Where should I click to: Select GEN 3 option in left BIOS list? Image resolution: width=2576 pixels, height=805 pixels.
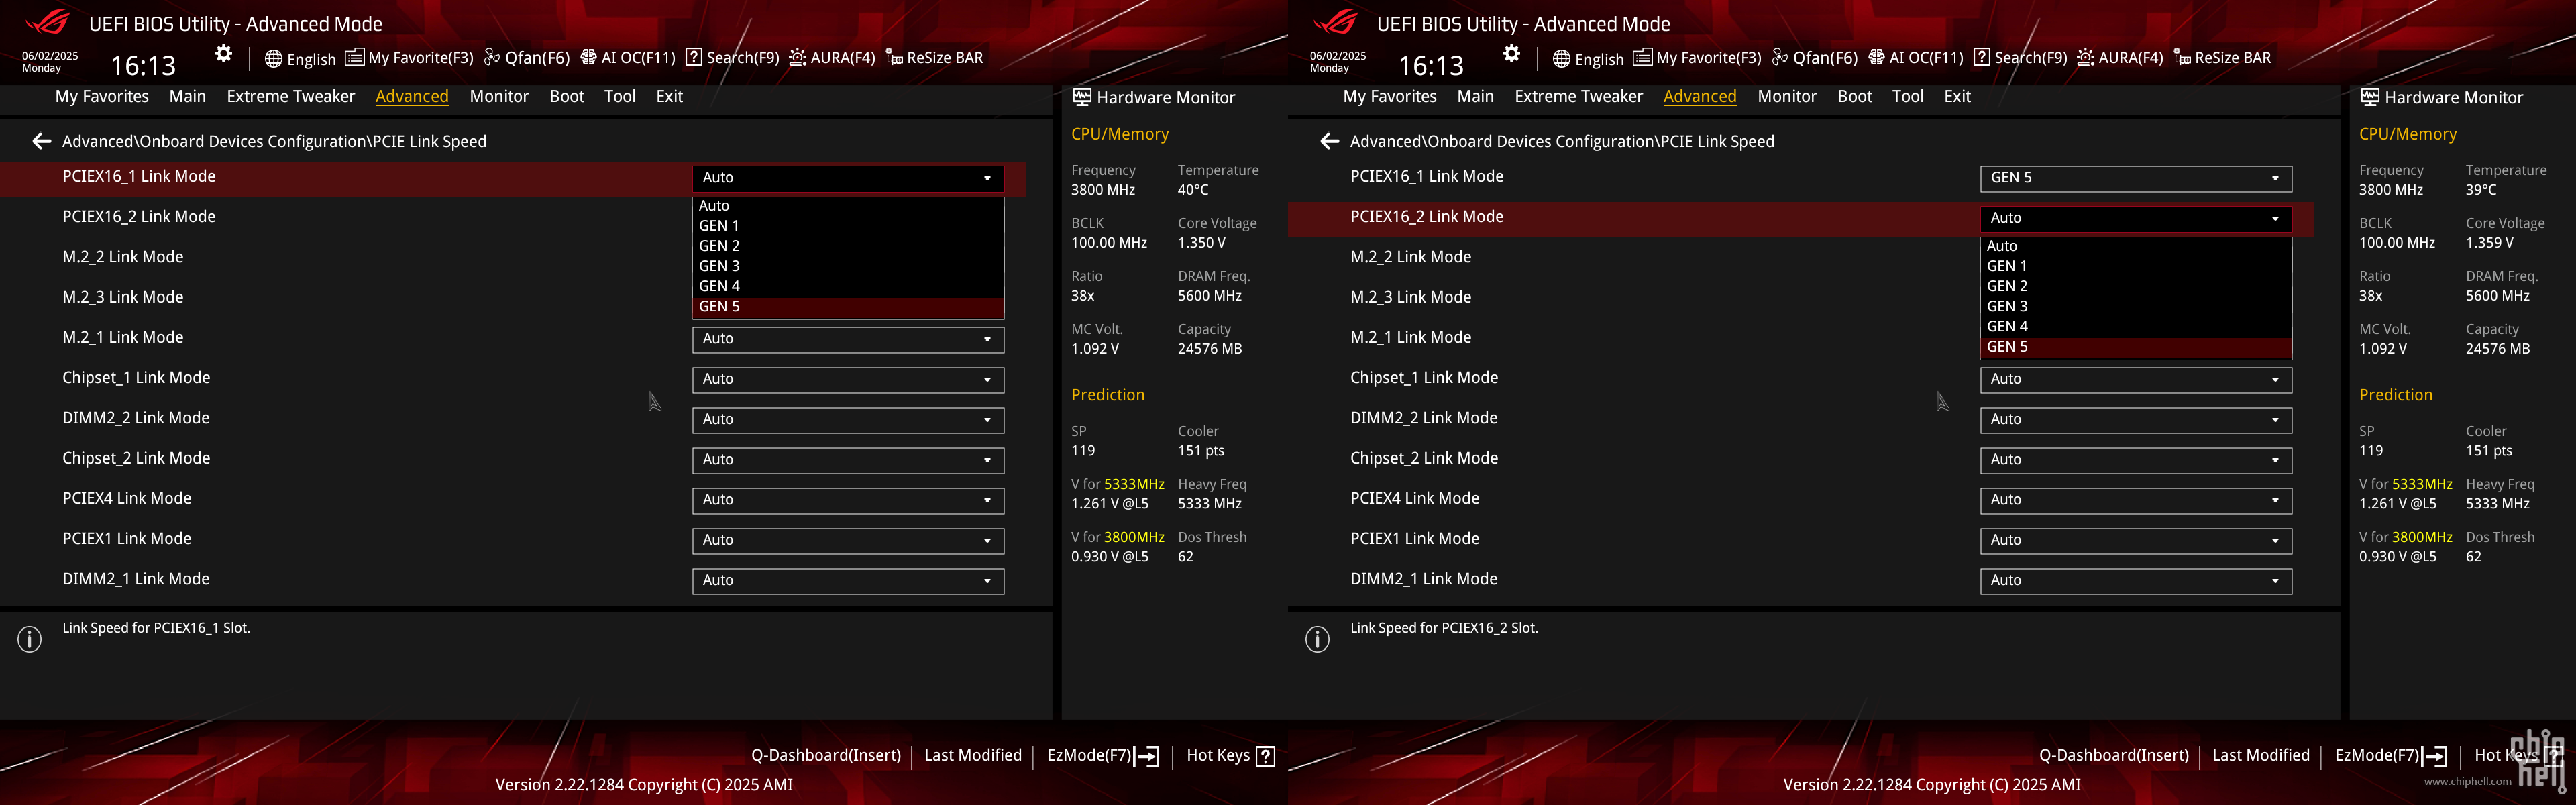(848, 266)
